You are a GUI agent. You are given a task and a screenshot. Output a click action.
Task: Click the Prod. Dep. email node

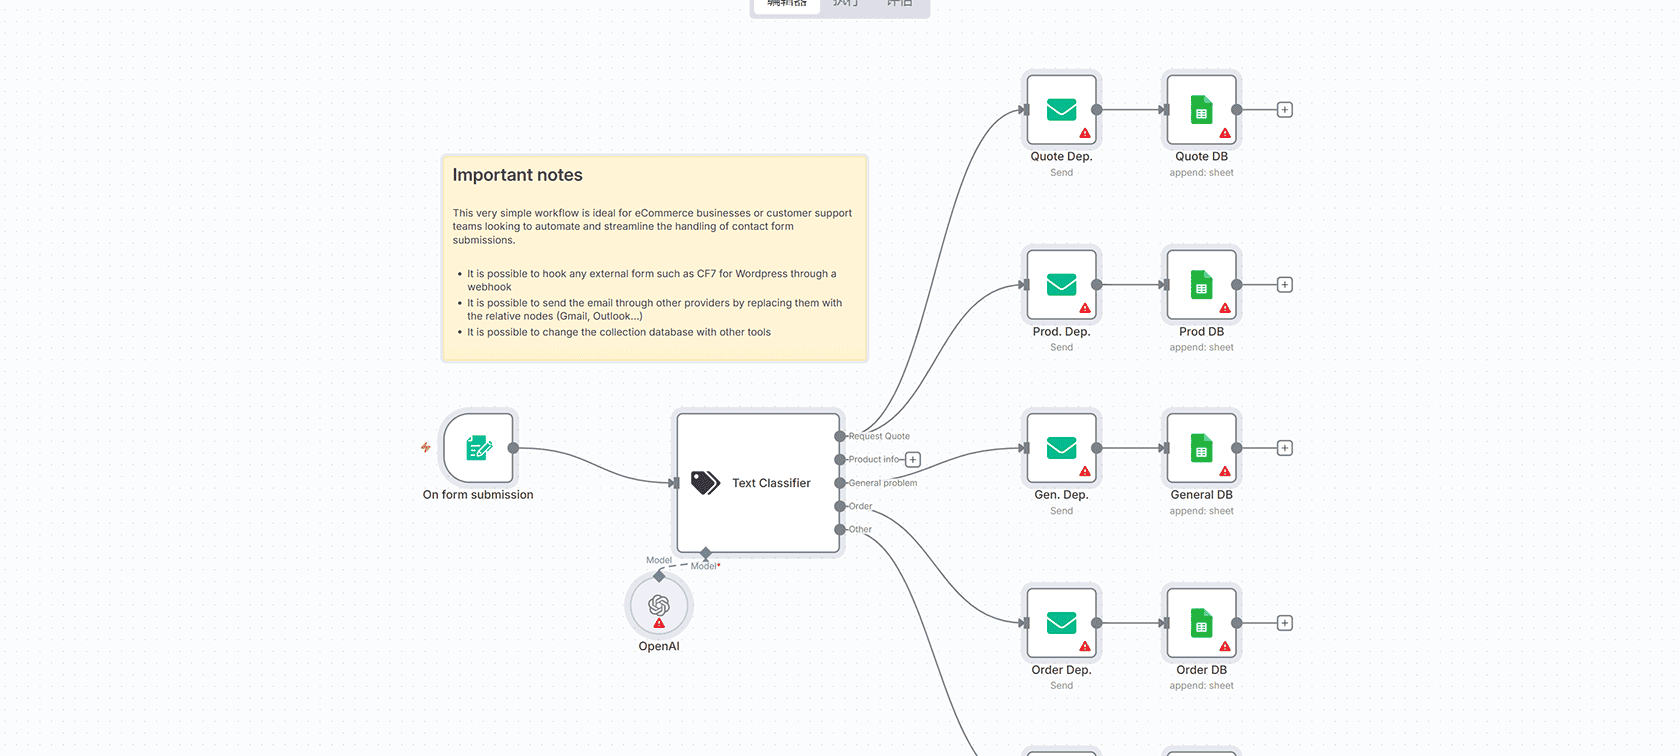(x=1061, y=285)
